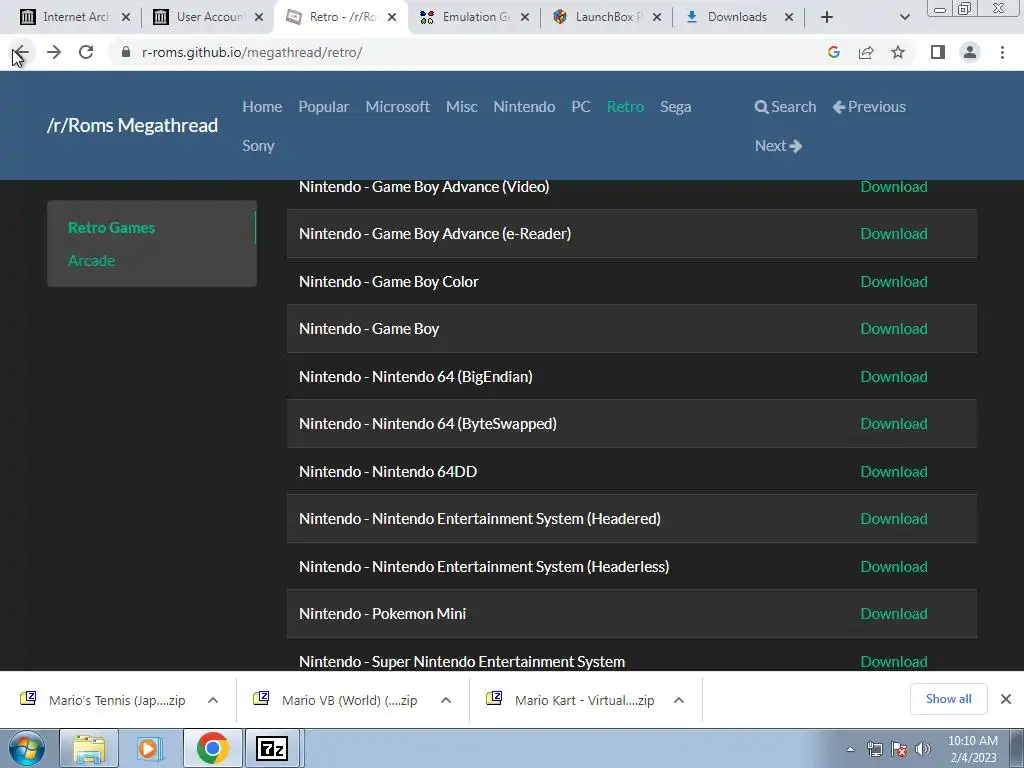
Task: Expand options for Mario's Tennis download
Action: coord(213,700)
